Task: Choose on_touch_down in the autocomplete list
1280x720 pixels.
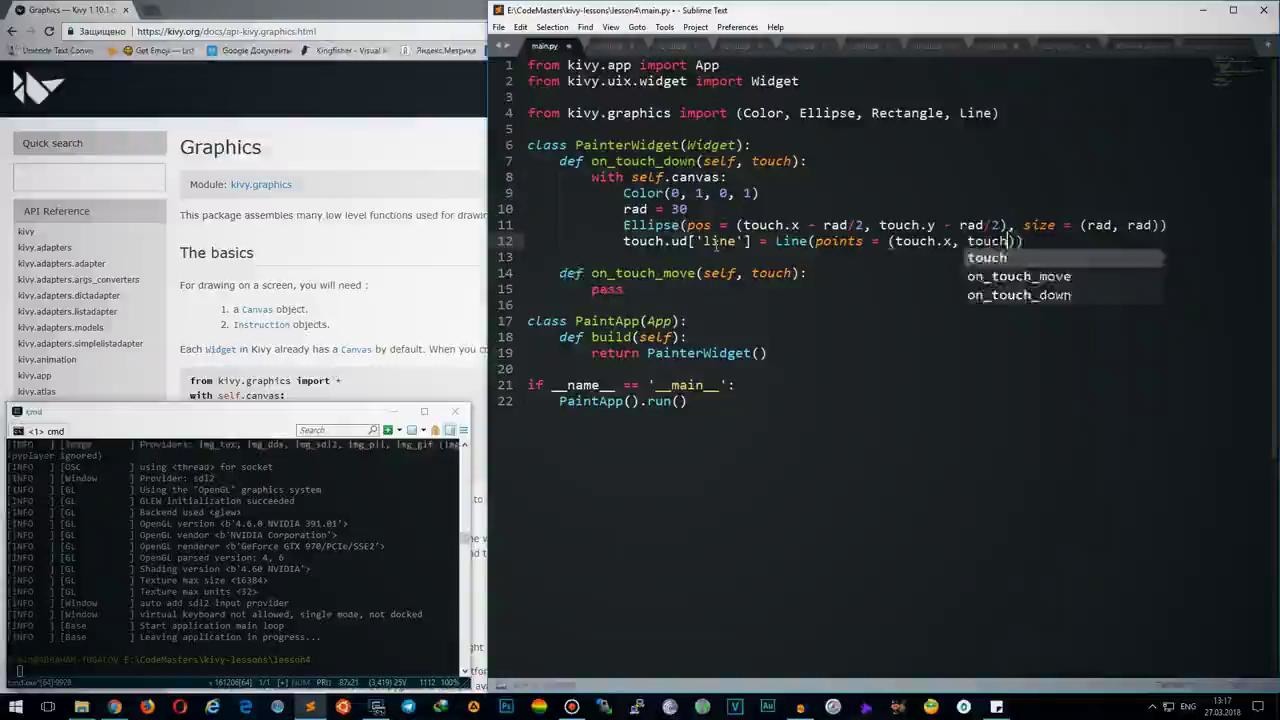Action: [1019, 295]
